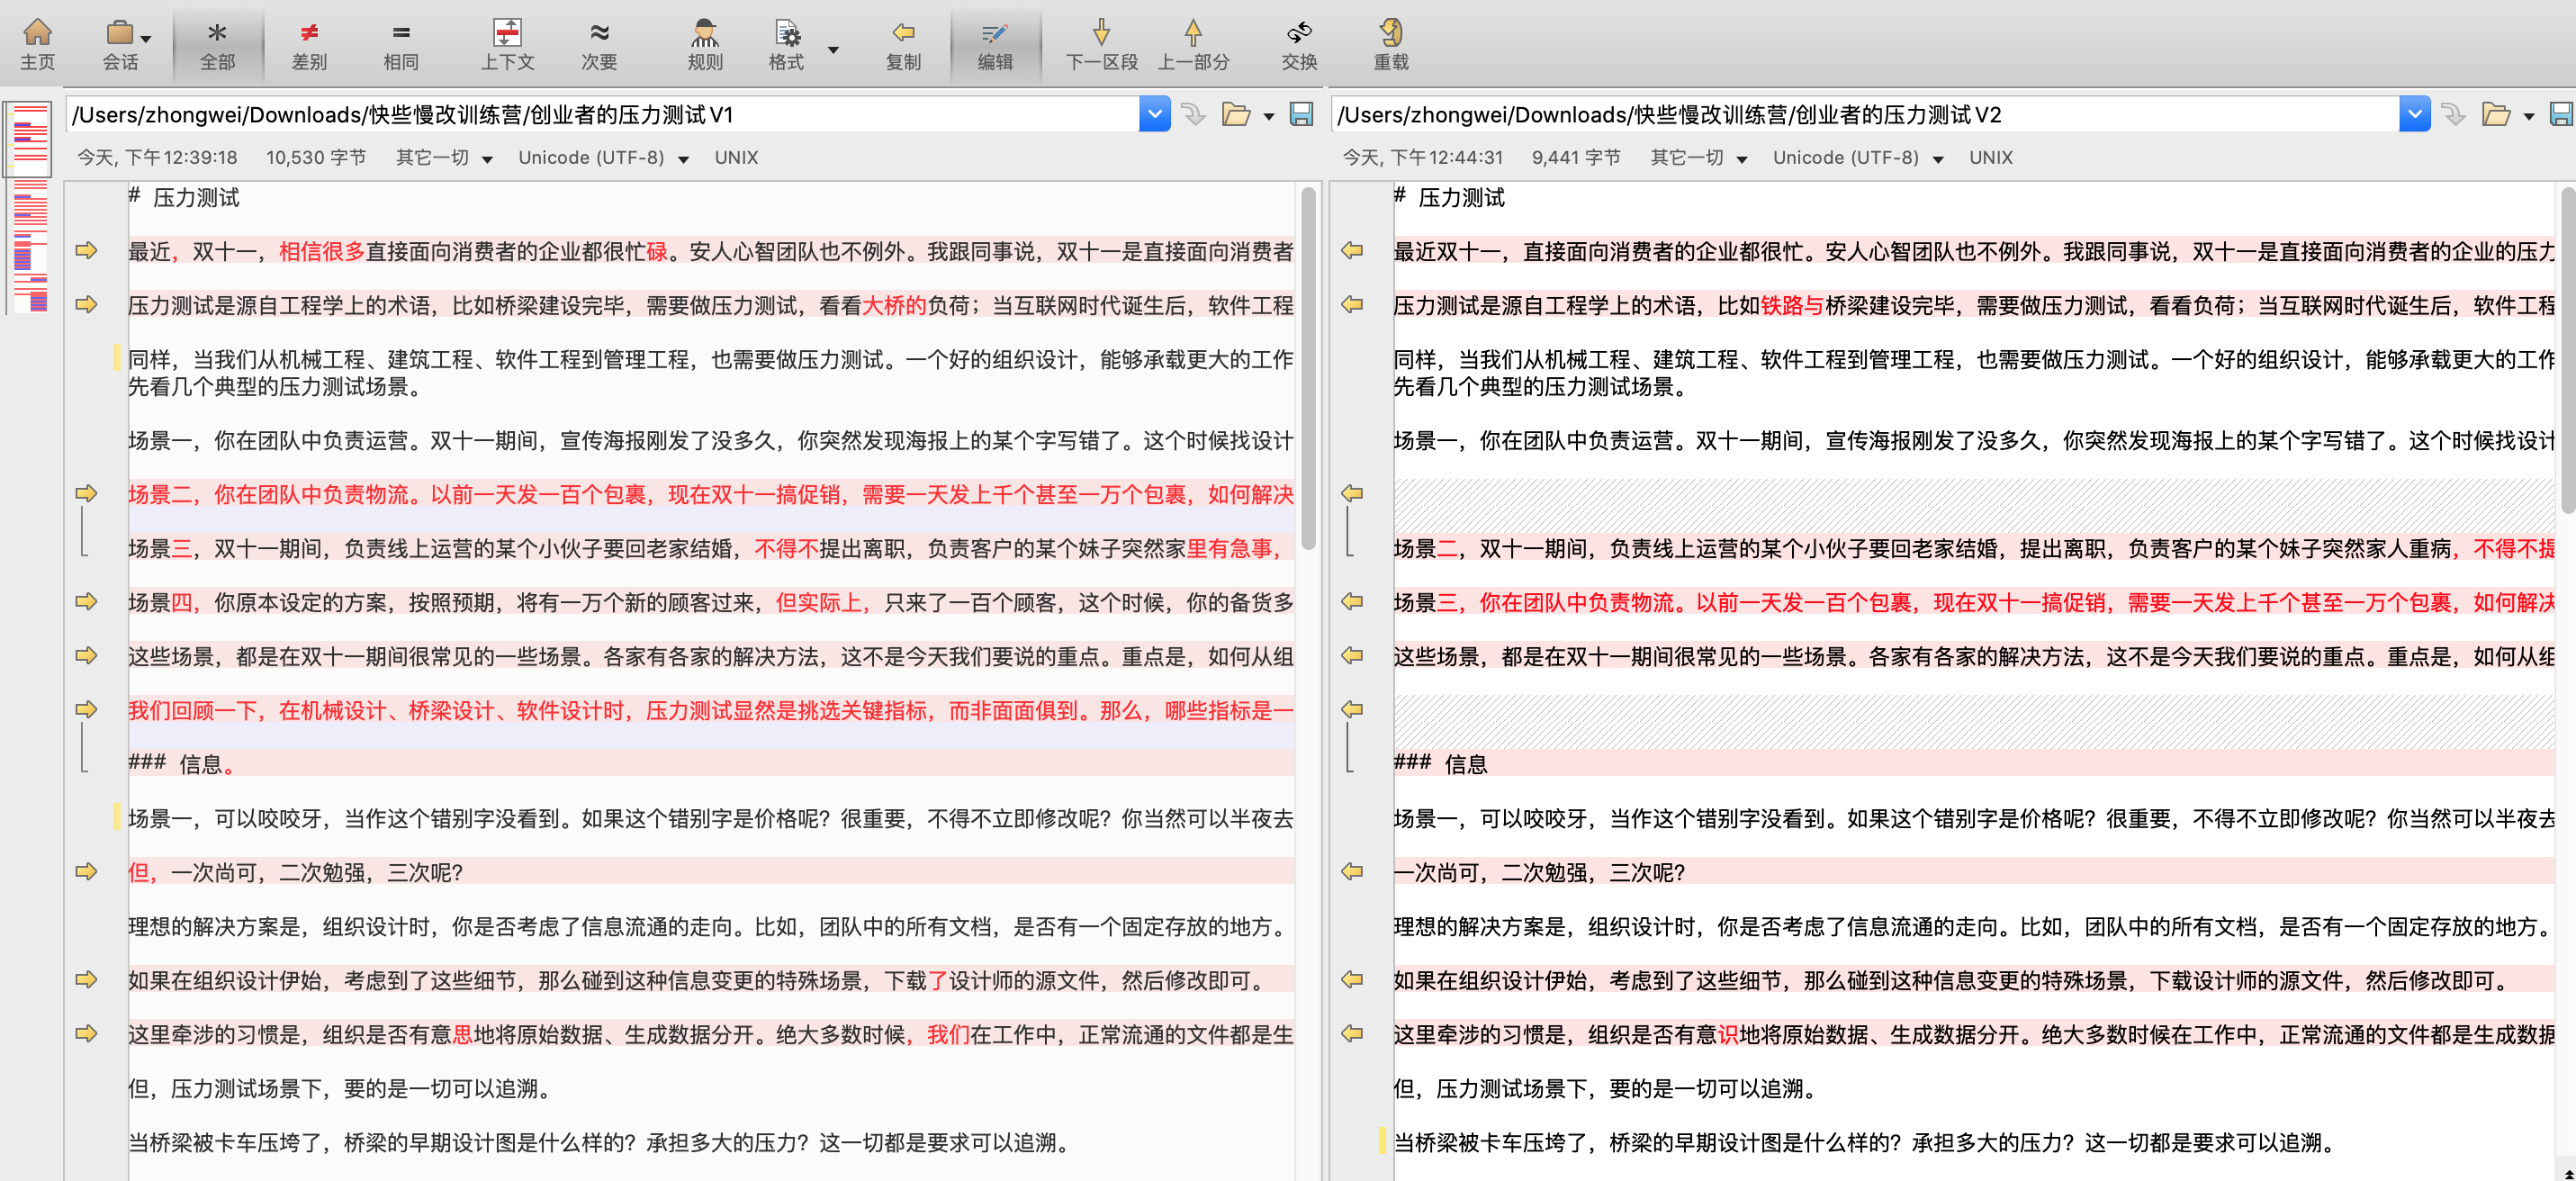2576x1181 pixels.
Task: Copy right 场景三 物流 line to left
Action: pyautogui.click(x=1352, y=602)
